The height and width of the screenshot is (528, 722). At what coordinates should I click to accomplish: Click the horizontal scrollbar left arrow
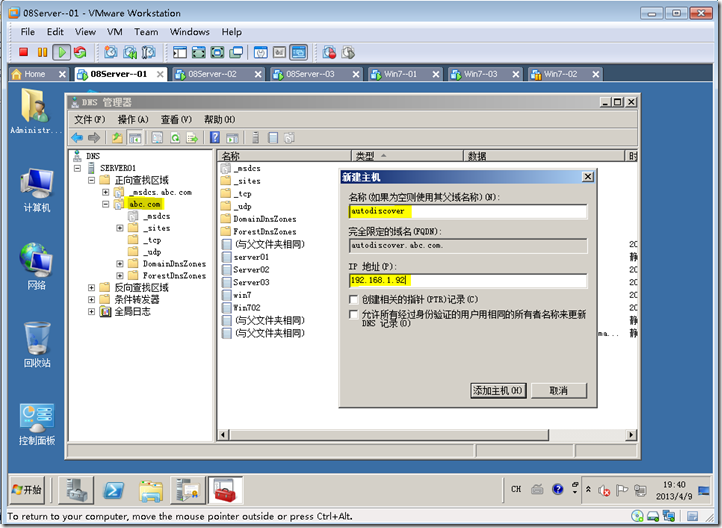tap(223, 435)
